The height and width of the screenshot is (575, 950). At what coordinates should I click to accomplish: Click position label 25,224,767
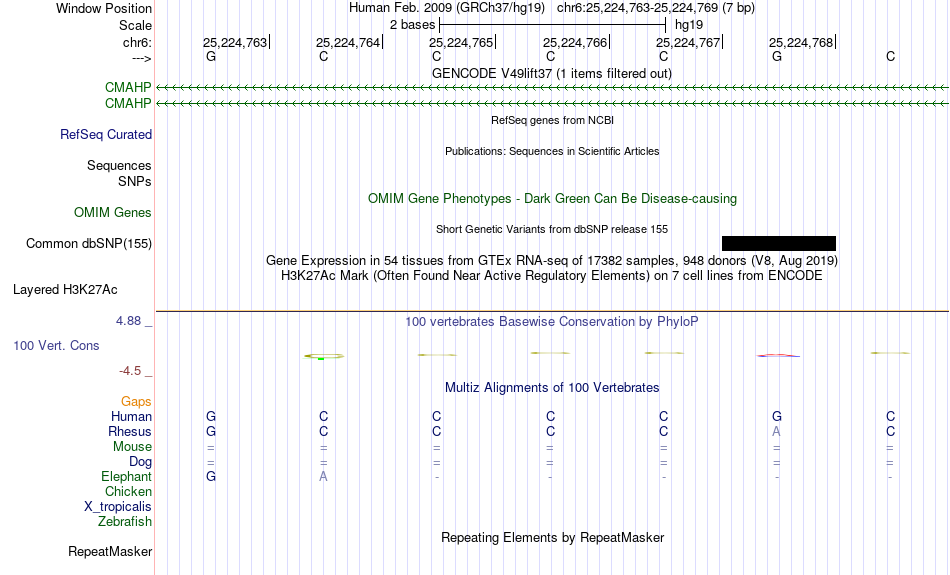tap(688, 42)
